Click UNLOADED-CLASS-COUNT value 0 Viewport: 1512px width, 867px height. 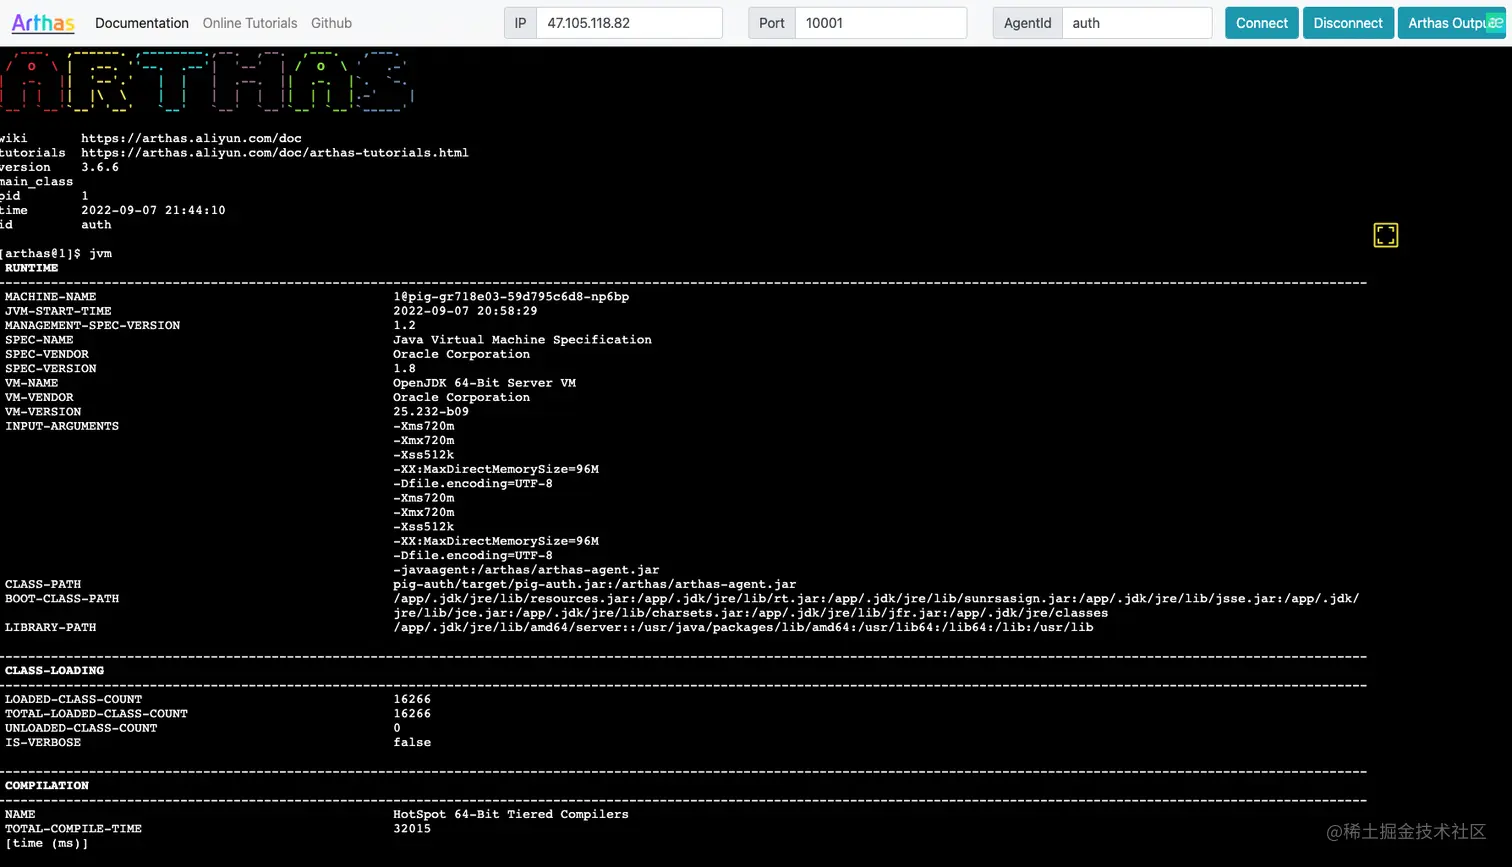click(x=397, y=728)
